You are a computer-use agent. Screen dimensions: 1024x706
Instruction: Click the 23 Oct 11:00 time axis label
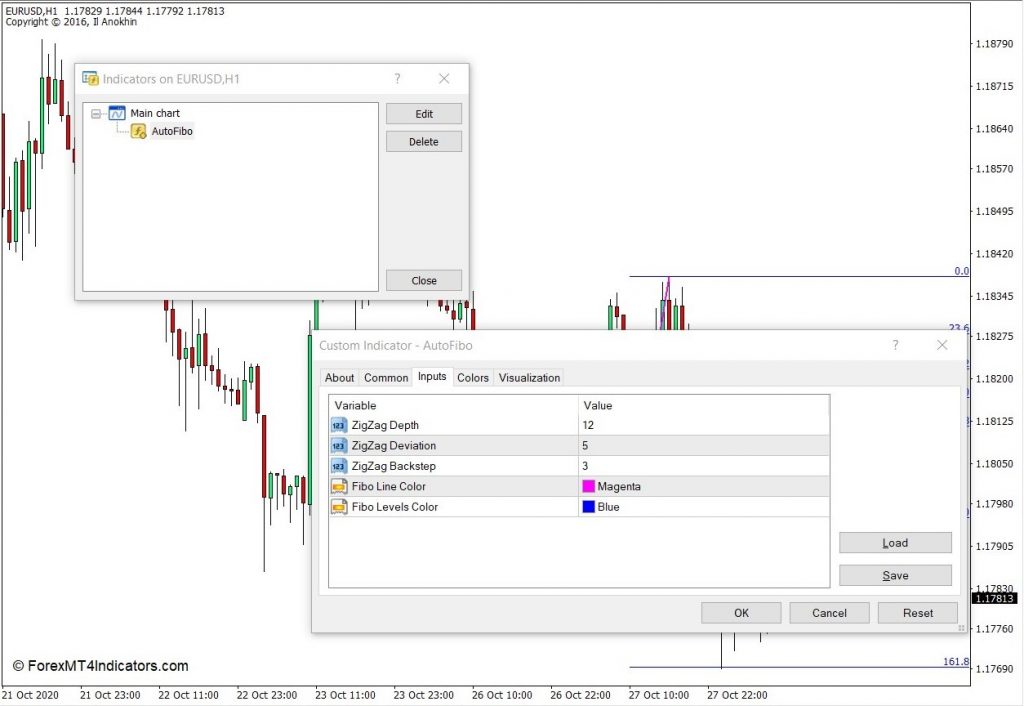[x=345, y=695]
